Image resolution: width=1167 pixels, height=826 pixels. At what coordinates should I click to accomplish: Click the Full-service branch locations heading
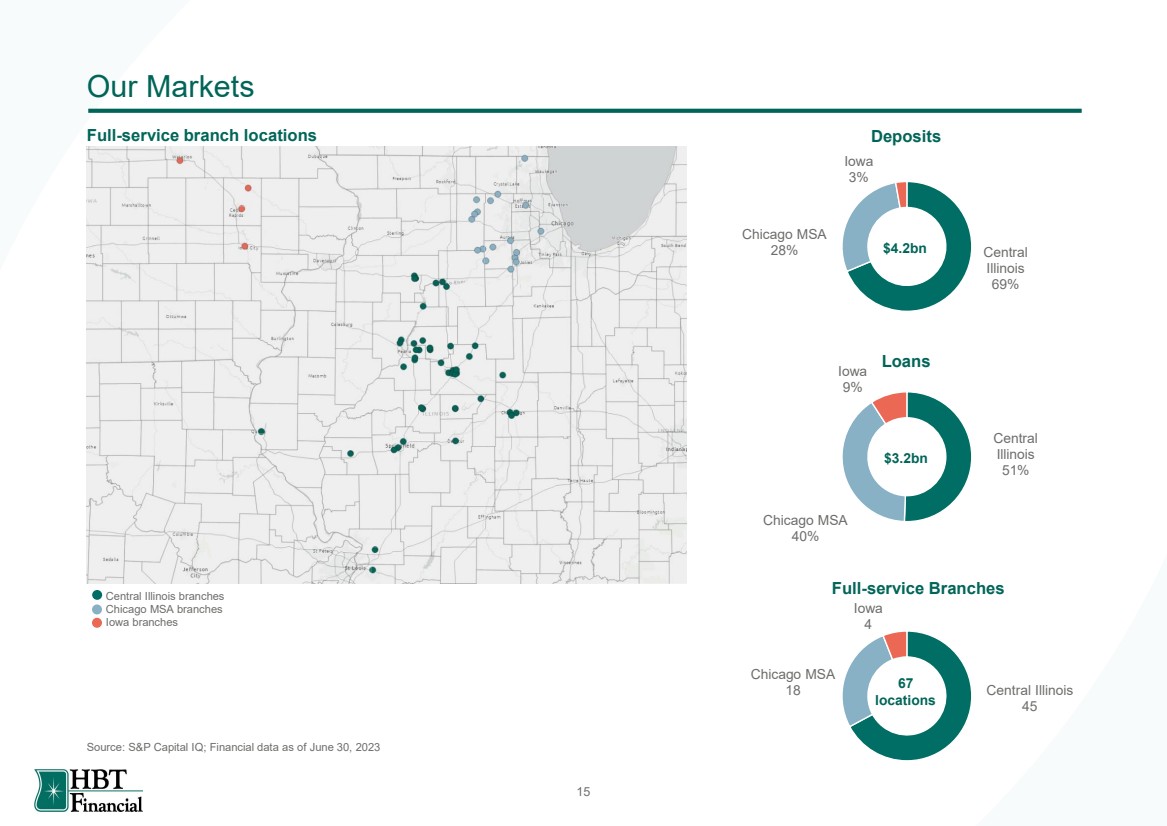[202, 135]
